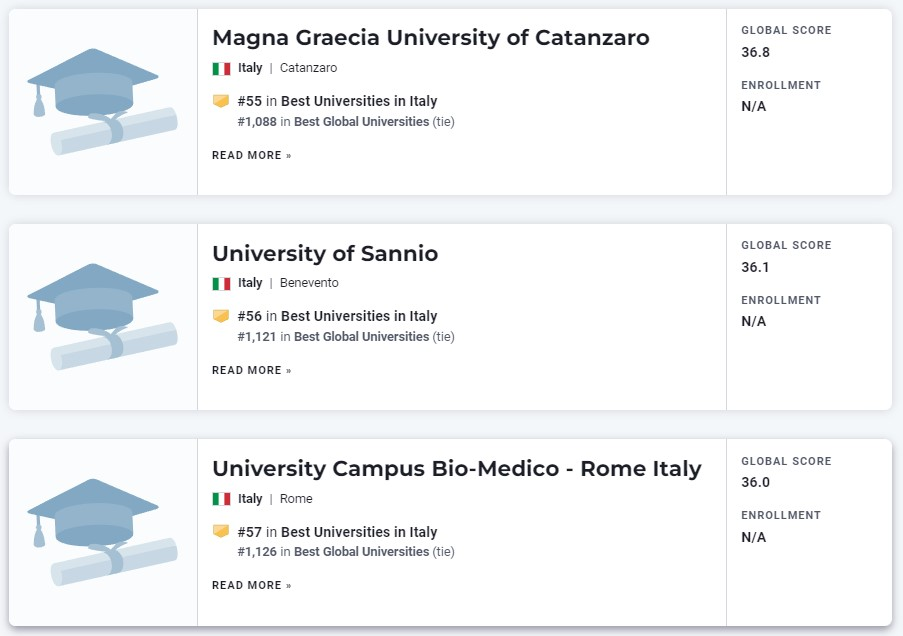Click the Campus Bio-Medico graduation cap image
The image size is (903, 636).
(x=103, y=532)
